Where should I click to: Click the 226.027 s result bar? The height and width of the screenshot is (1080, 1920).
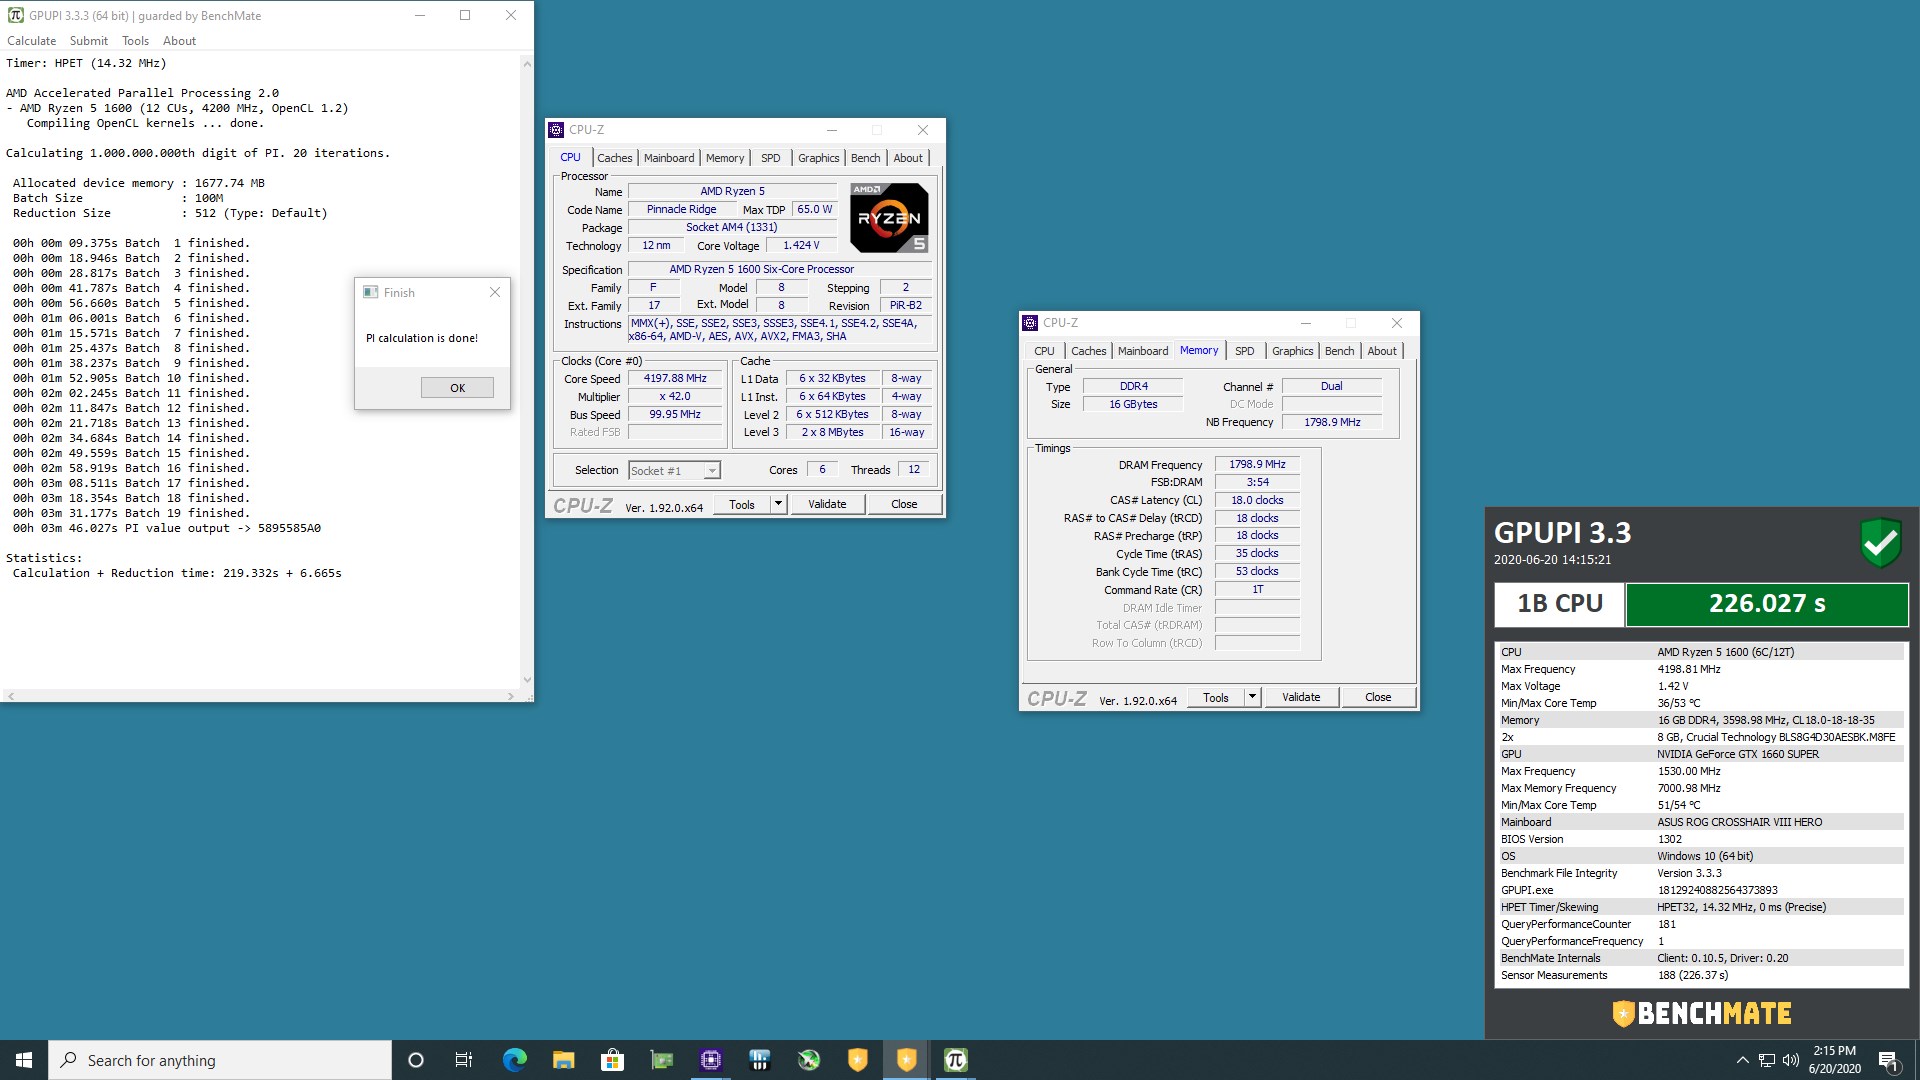[x=1767, y=604]
